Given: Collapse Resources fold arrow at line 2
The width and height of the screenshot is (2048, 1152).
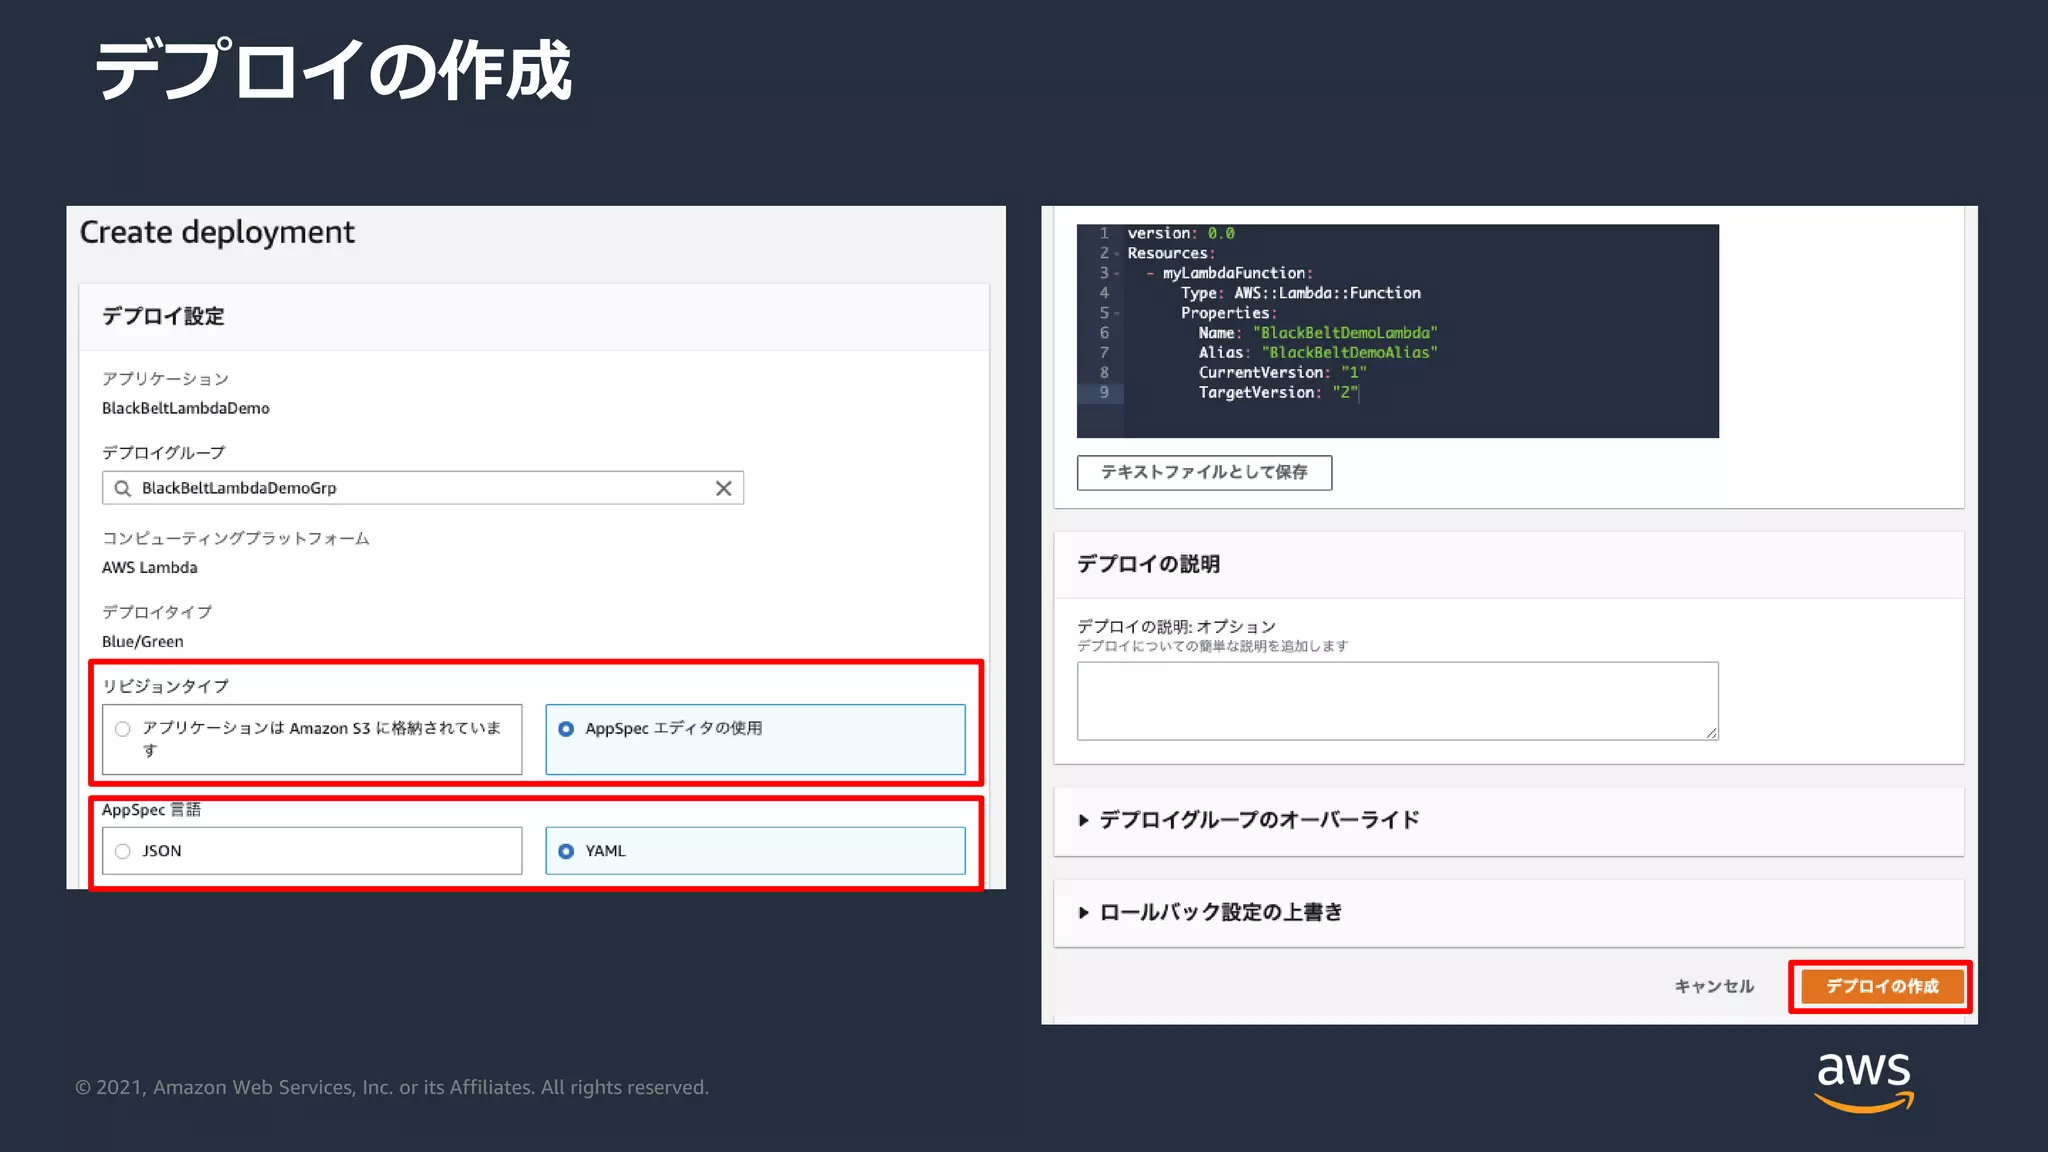Looking at the screenshot, I should 1117,254.
